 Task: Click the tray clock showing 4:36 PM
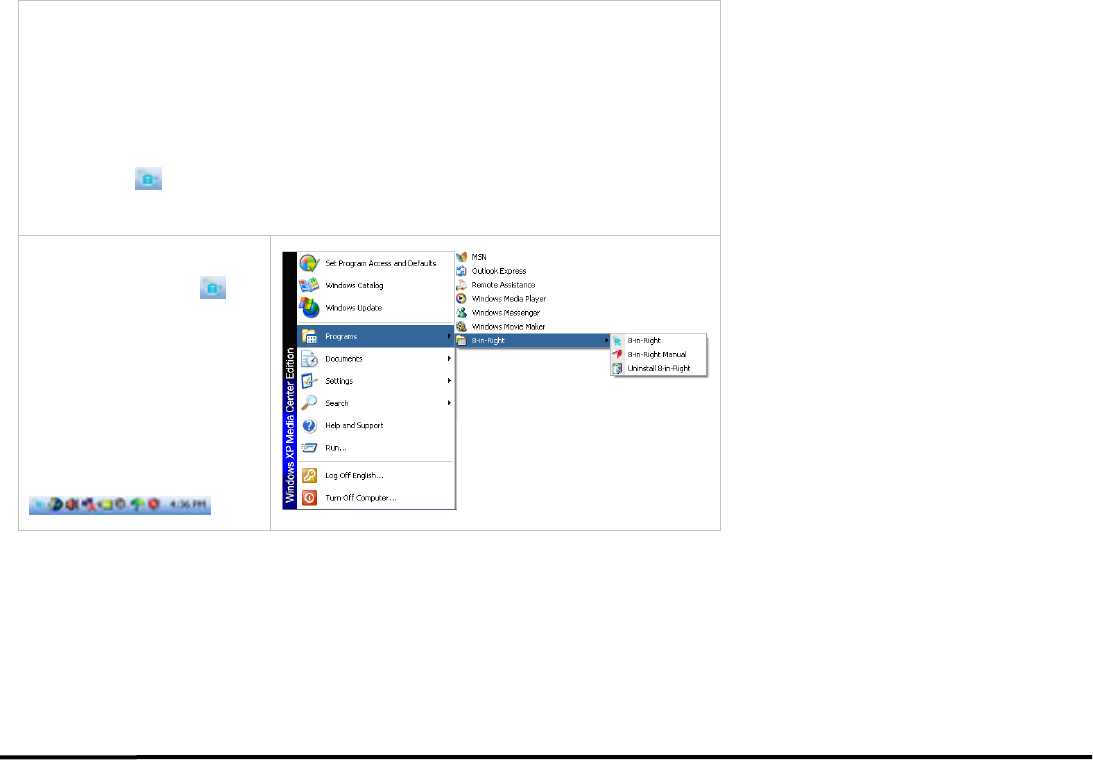point(188,505)
